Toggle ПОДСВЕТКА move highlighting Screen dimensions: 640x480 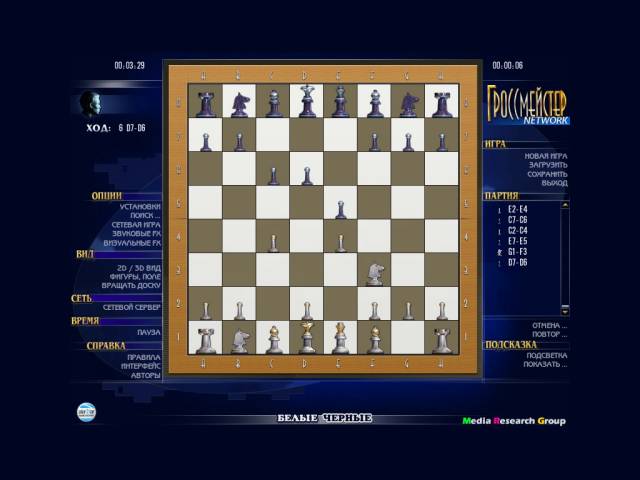pos(546,355)
